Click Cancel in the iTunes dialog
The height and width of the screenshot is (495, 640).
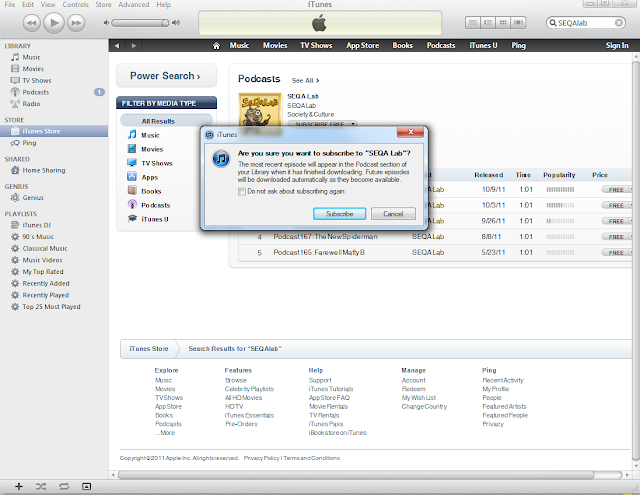(393, 213)
